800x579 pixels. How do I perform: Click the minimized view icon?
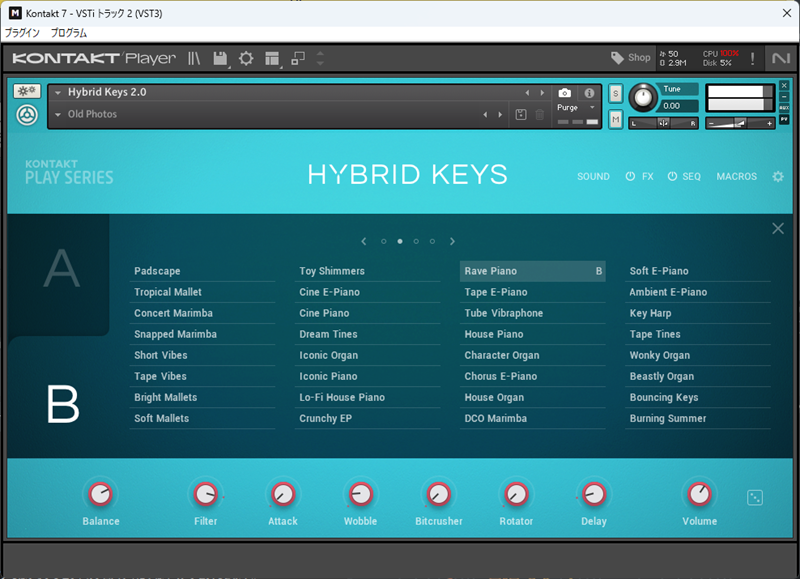298,58
